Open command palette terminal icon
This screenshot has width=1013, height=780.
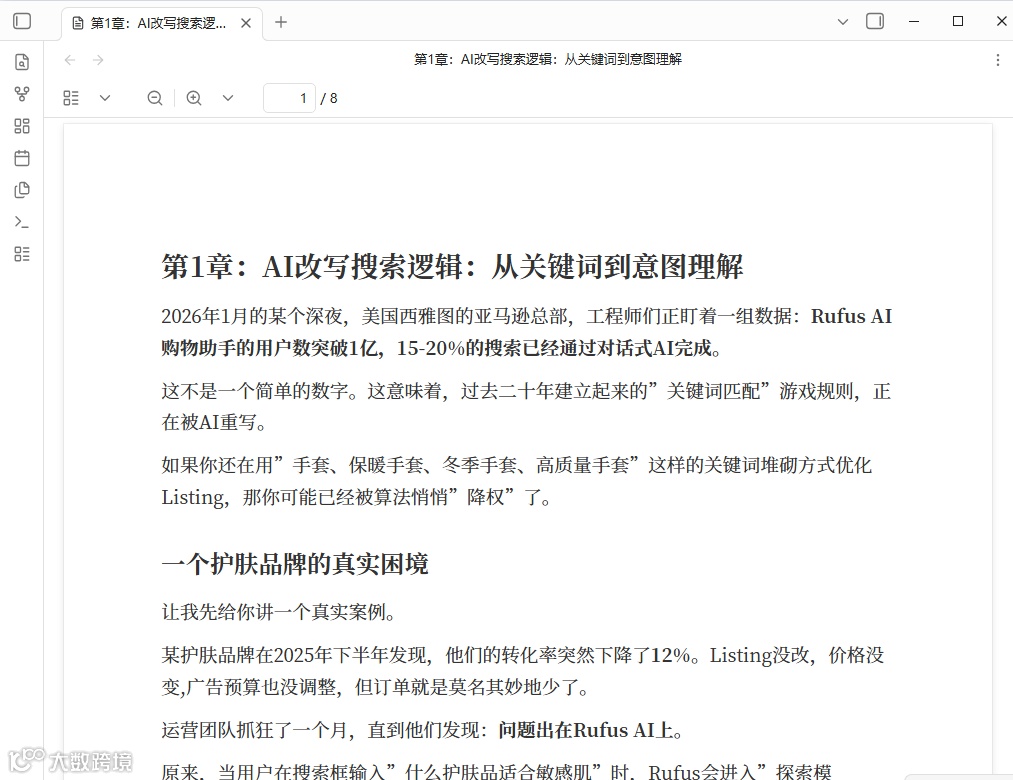pos(22,222)
